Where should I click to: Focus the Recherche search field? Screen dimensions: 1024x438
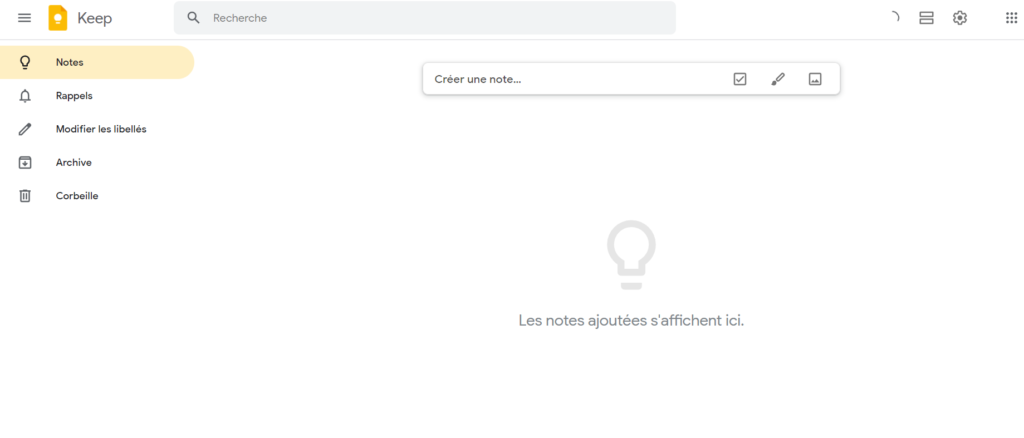430,18
